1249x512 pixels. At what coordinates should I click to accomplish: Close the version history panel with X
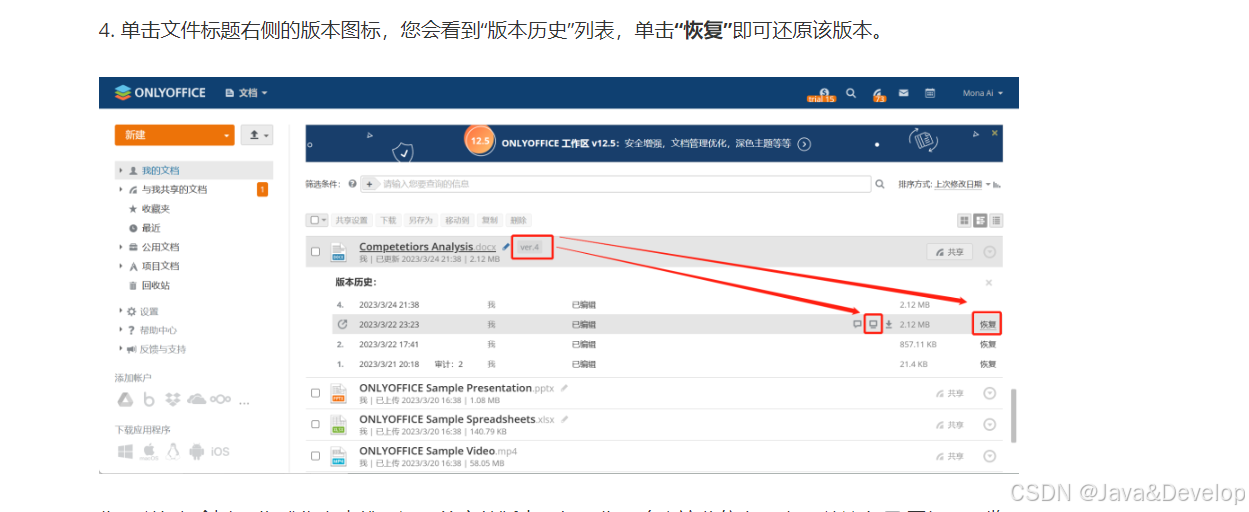pos(989,283)
